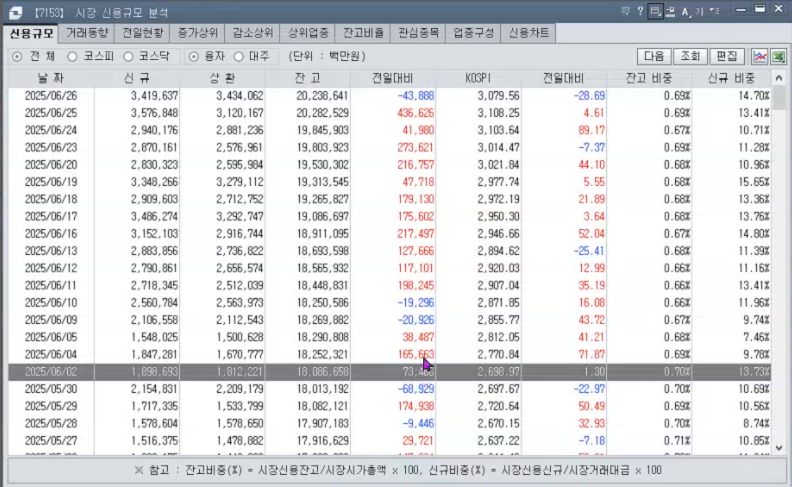Go to the 감소상위 tab

pos(253,33)
